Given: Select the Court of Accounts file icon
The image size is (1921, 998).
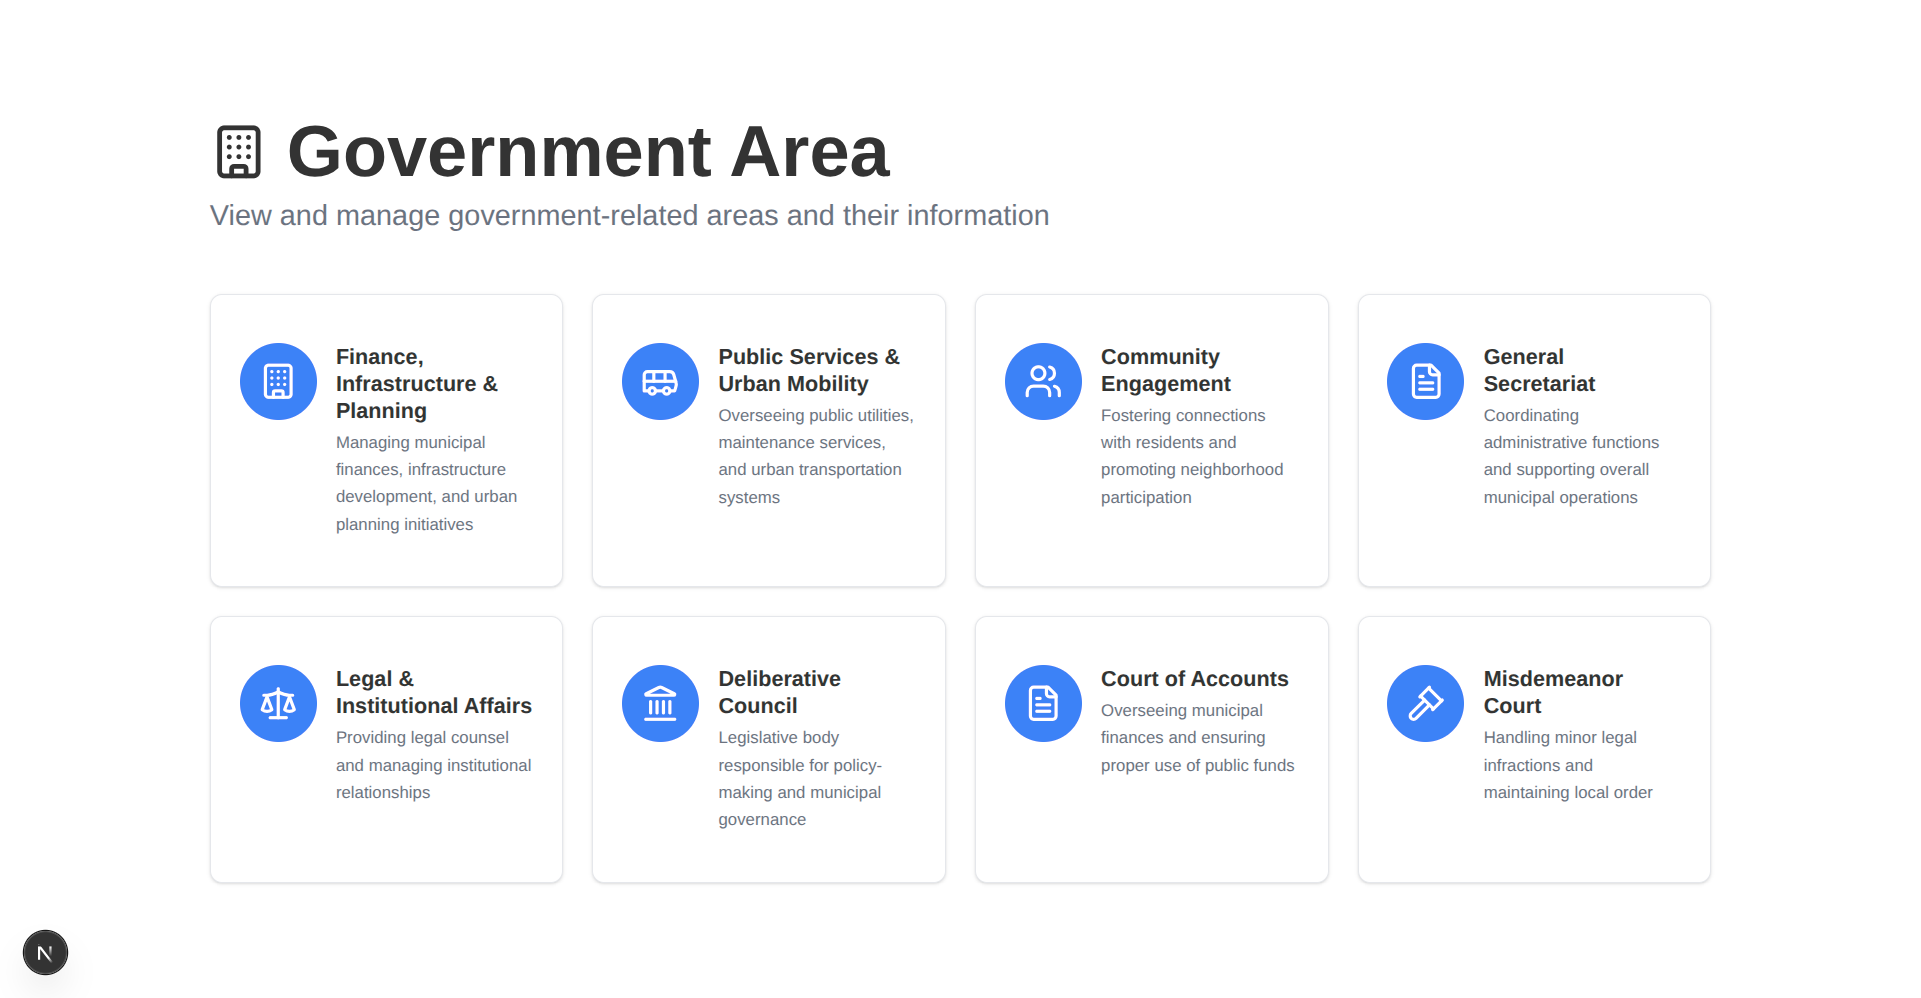Looking at the screenshot, I should click(x=1043, y=703).
